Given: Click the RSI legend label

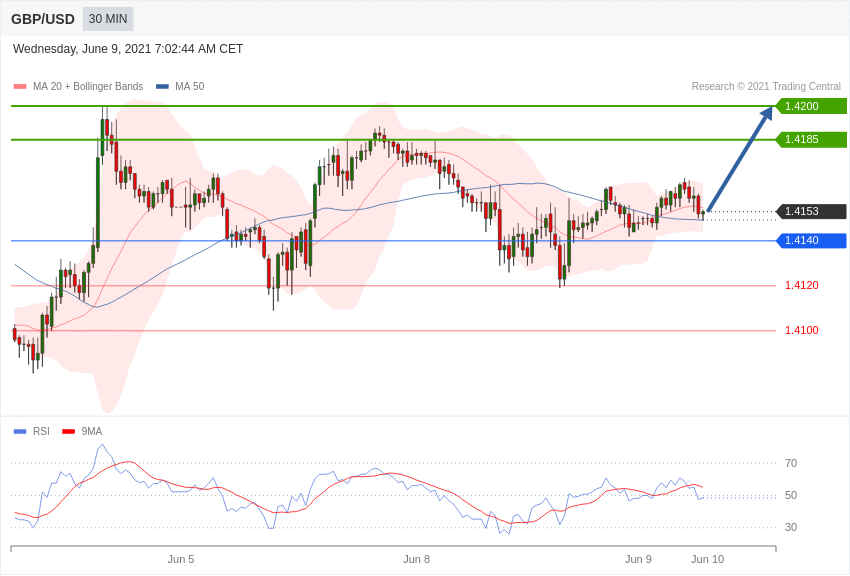Looking at the screenshot, I should tap(41, 431).
